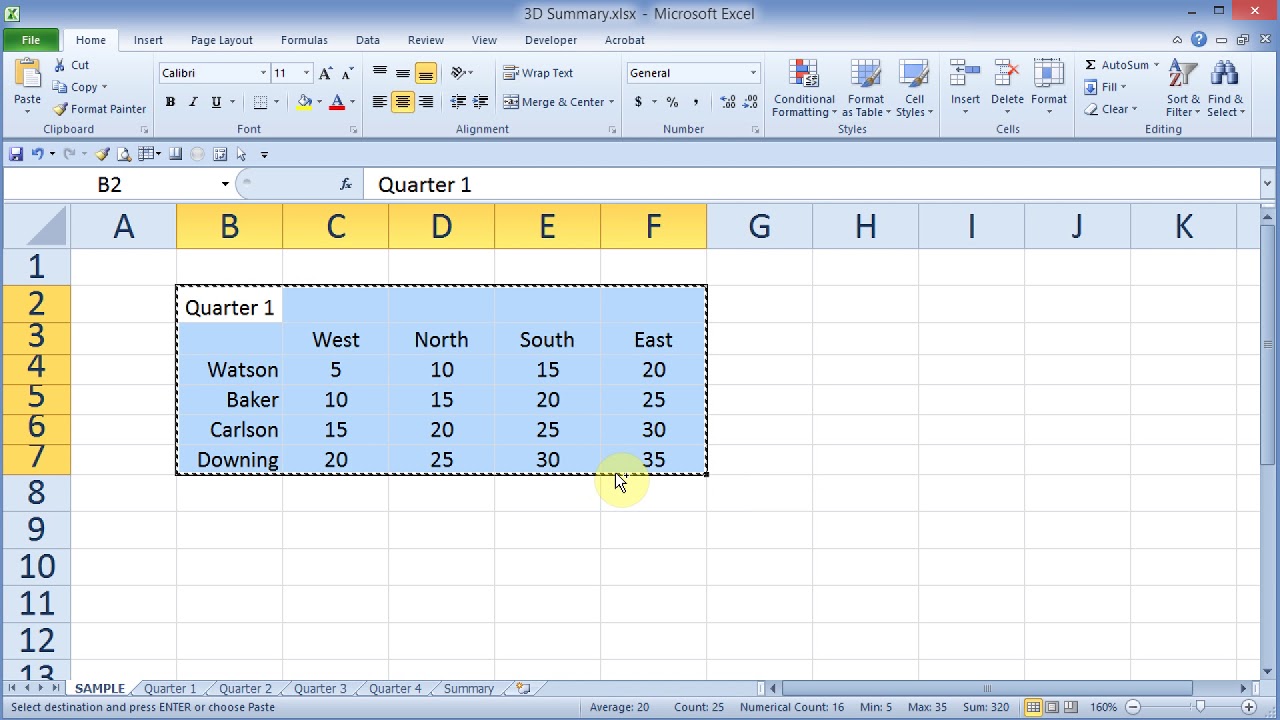Expand the formula bar
The width and height of the screenshot is (1280, 720).
click(1267, 184)
